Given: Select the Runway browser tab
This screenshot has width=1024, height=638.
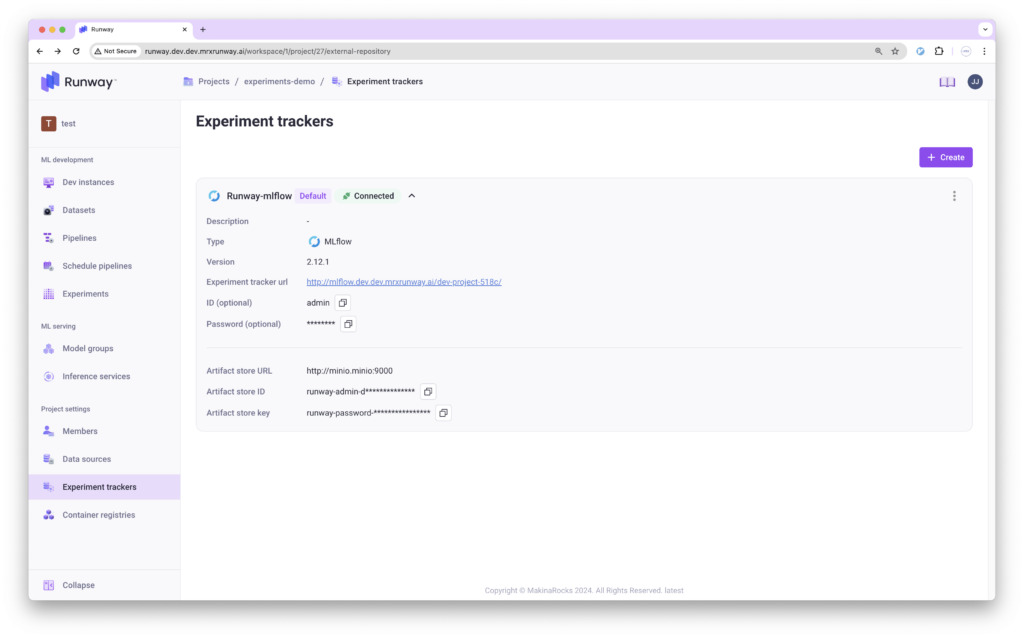Looking at the screenshot, I should click(133, 29).
